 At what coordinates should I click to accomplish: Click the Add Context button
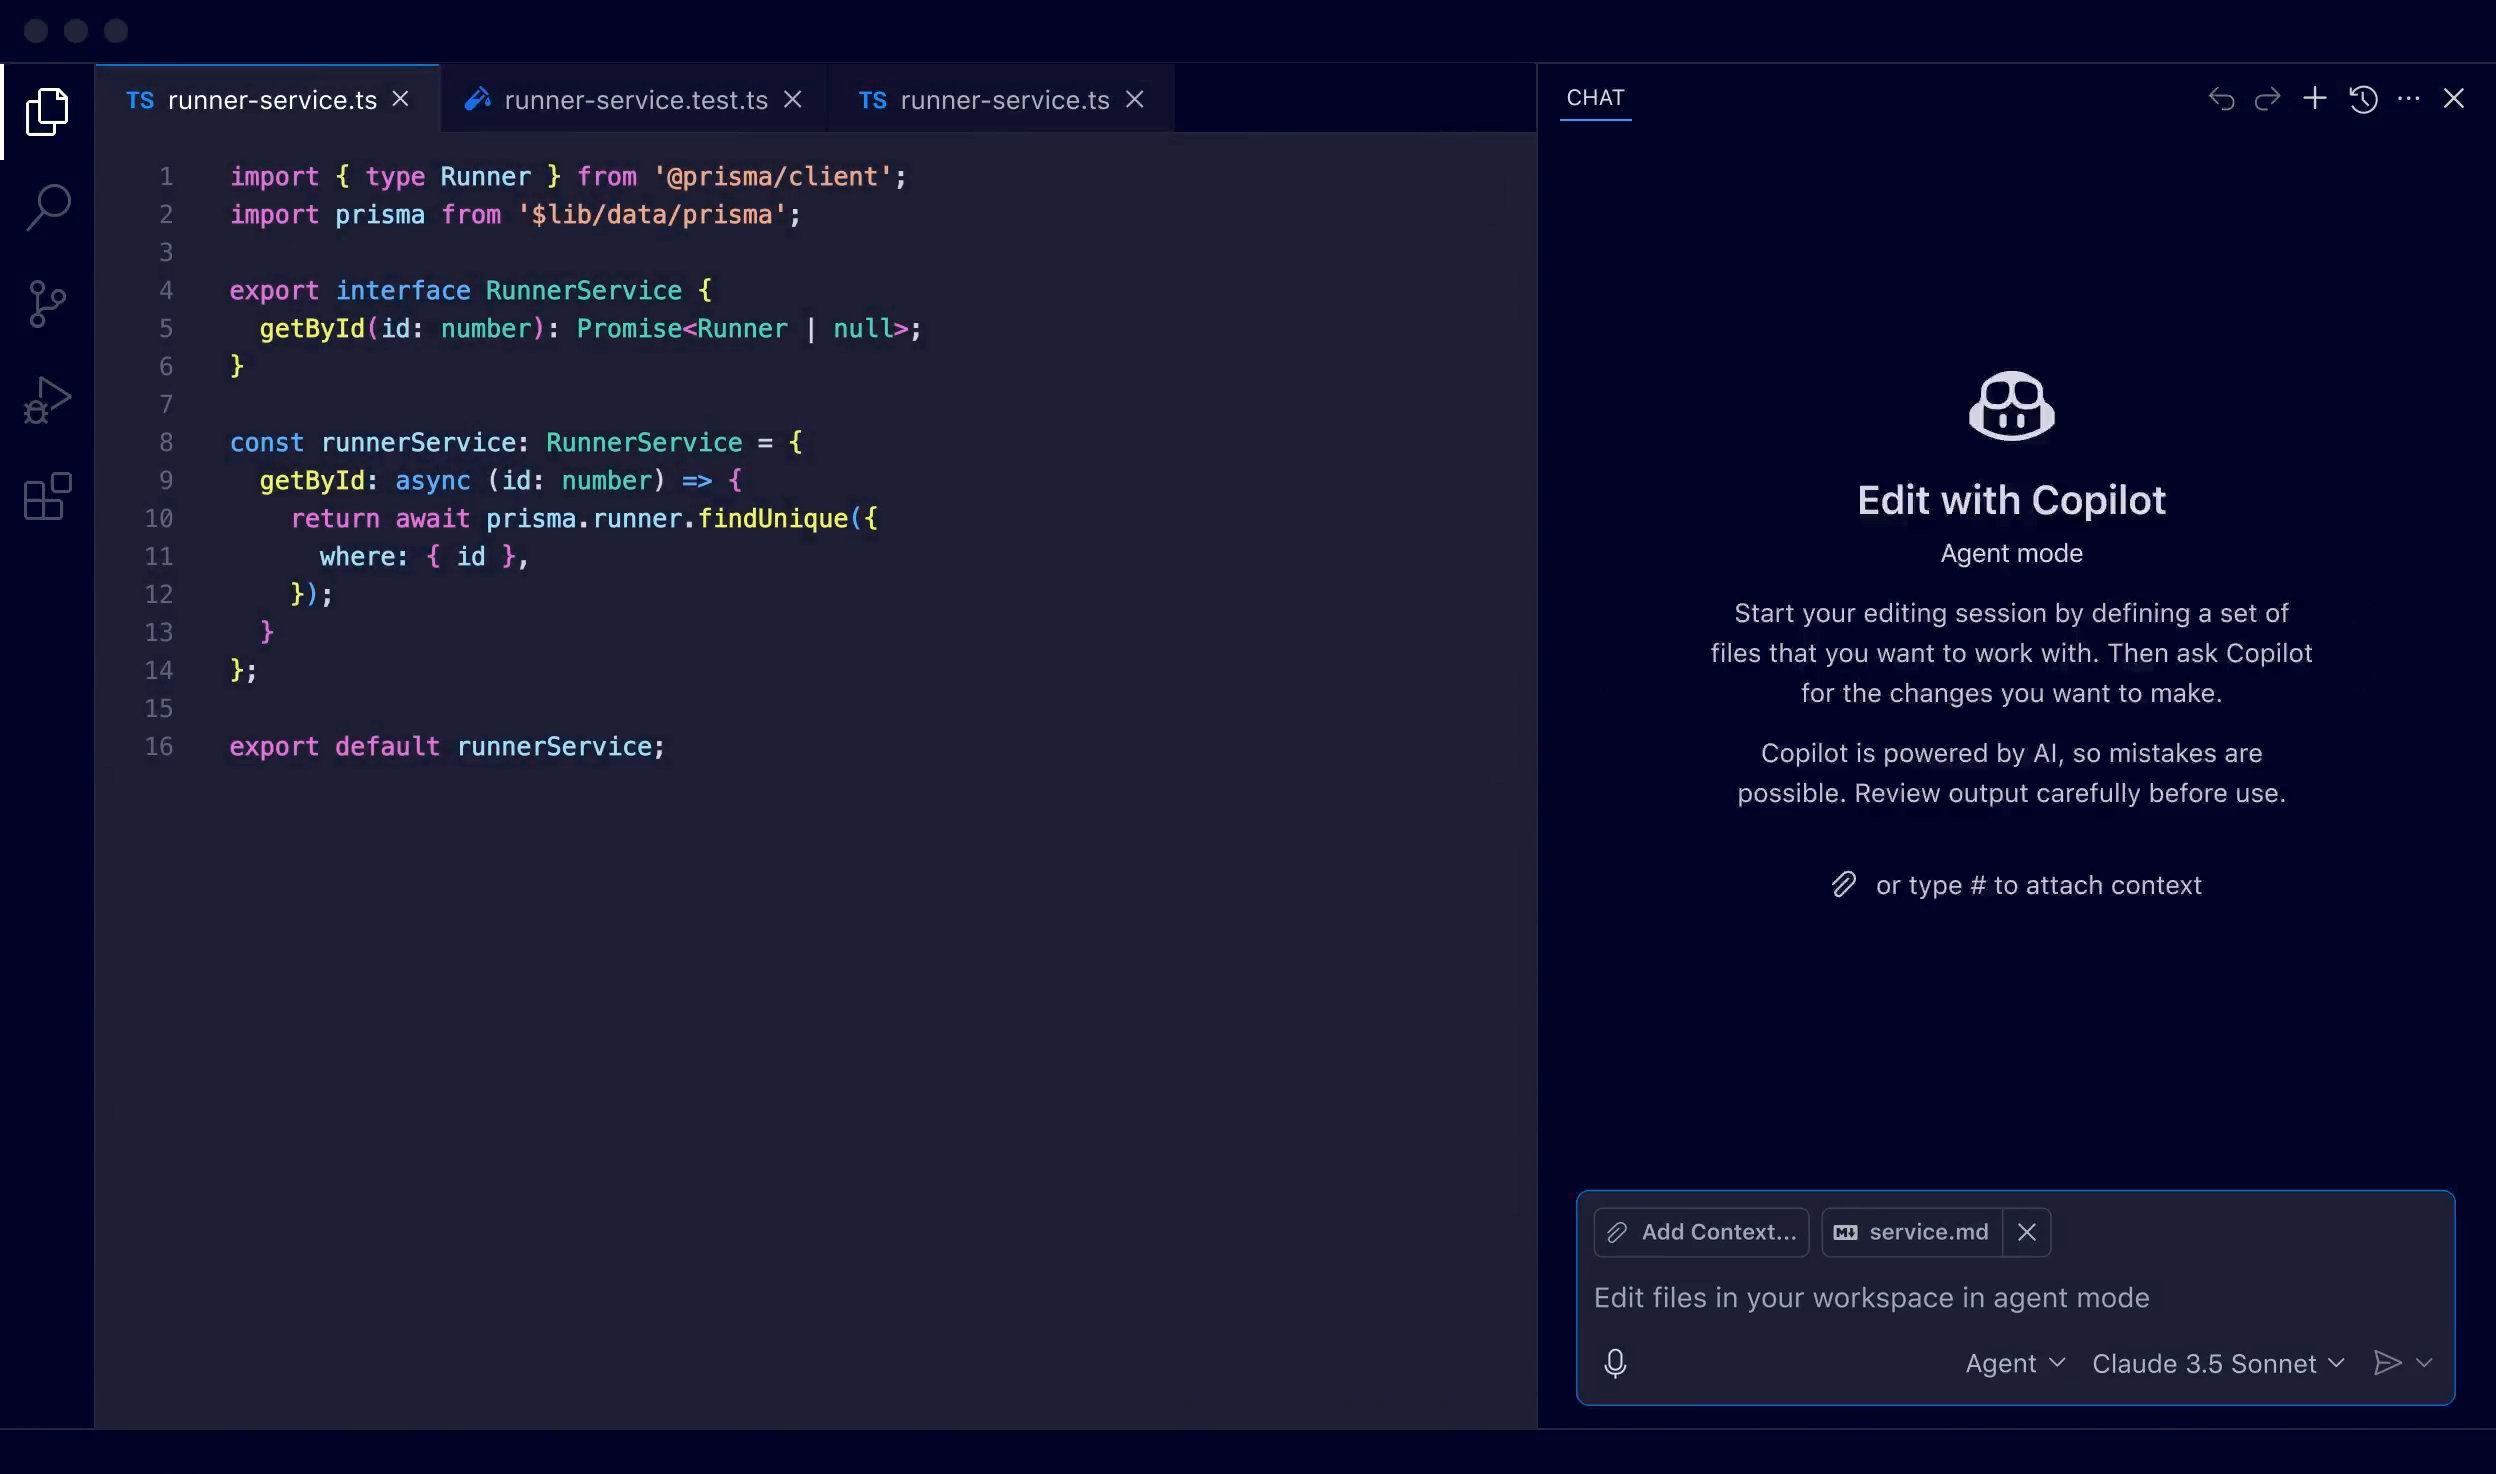[1700, 1231]
